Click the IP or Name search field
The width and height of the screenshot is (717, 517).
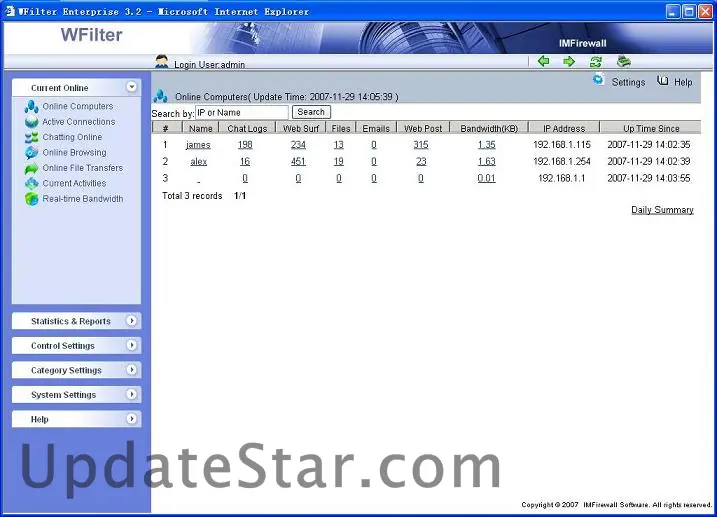[242, 112]
